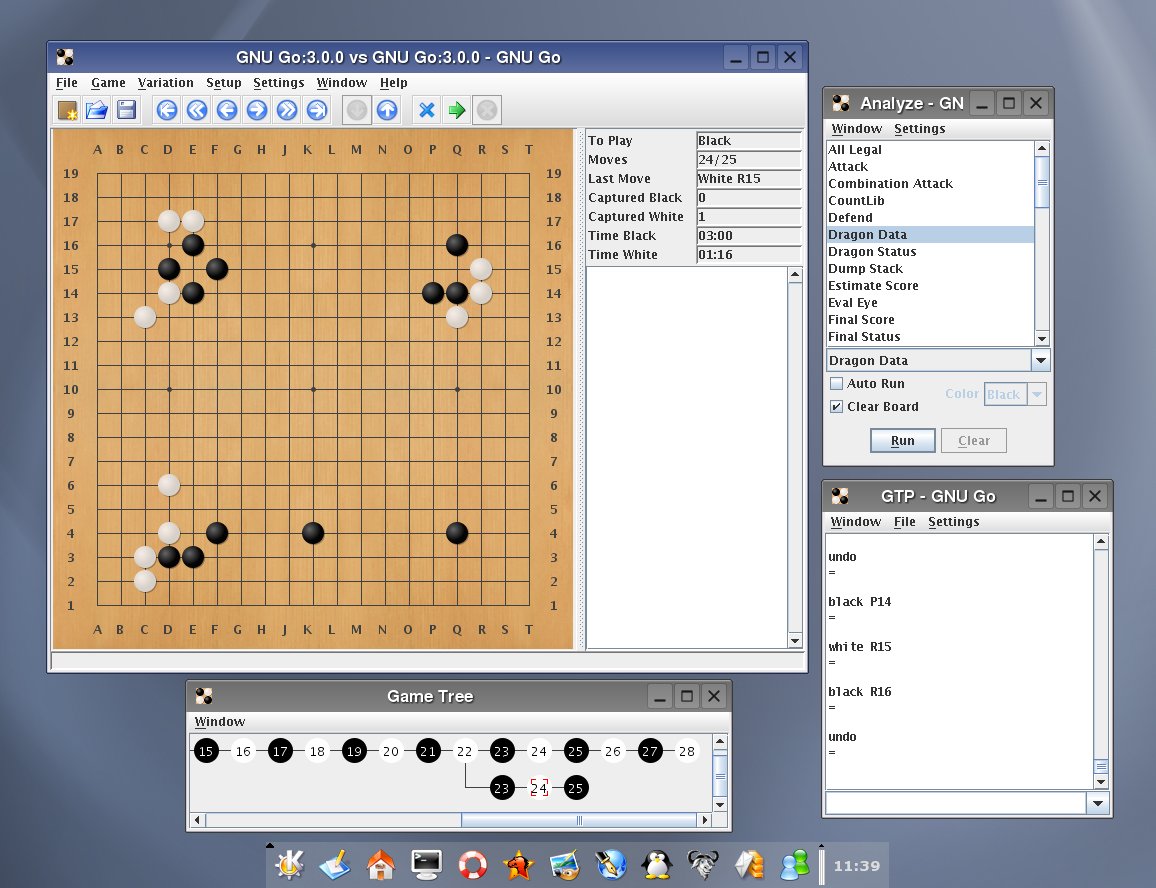The height and width of the screenshot is (888, 1156).
Task: Click the Game Tree horizontal scrollbar
Action: (578, 821)
